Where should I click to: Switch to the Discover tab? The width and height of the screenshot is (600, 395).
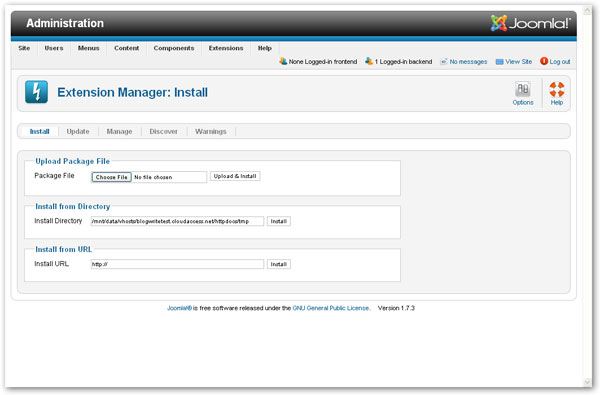163,131
